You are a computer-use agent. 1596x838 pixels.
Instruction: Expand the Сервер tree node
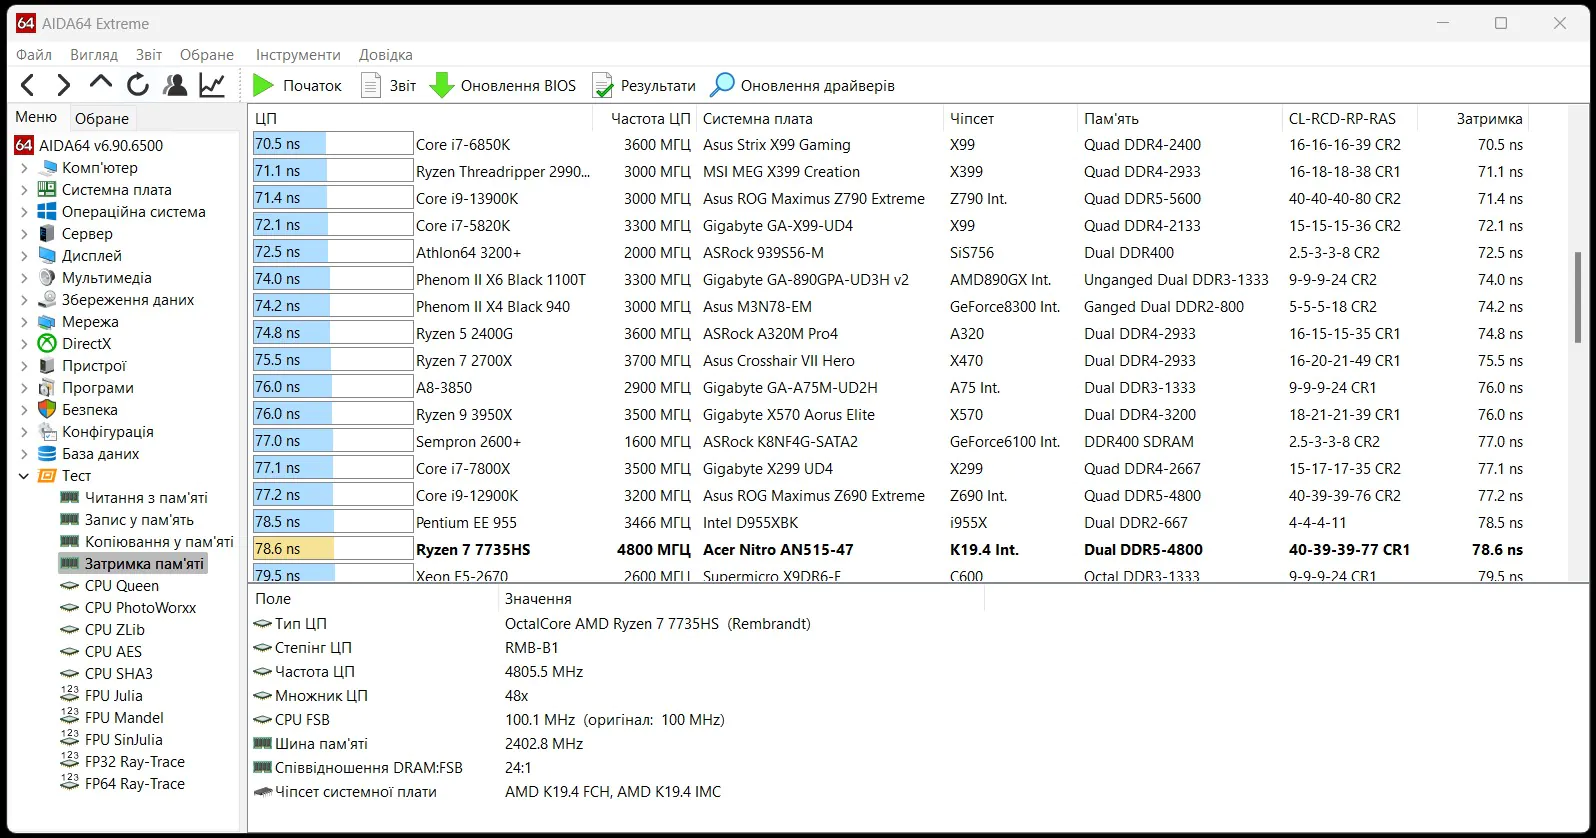(24, 234)
